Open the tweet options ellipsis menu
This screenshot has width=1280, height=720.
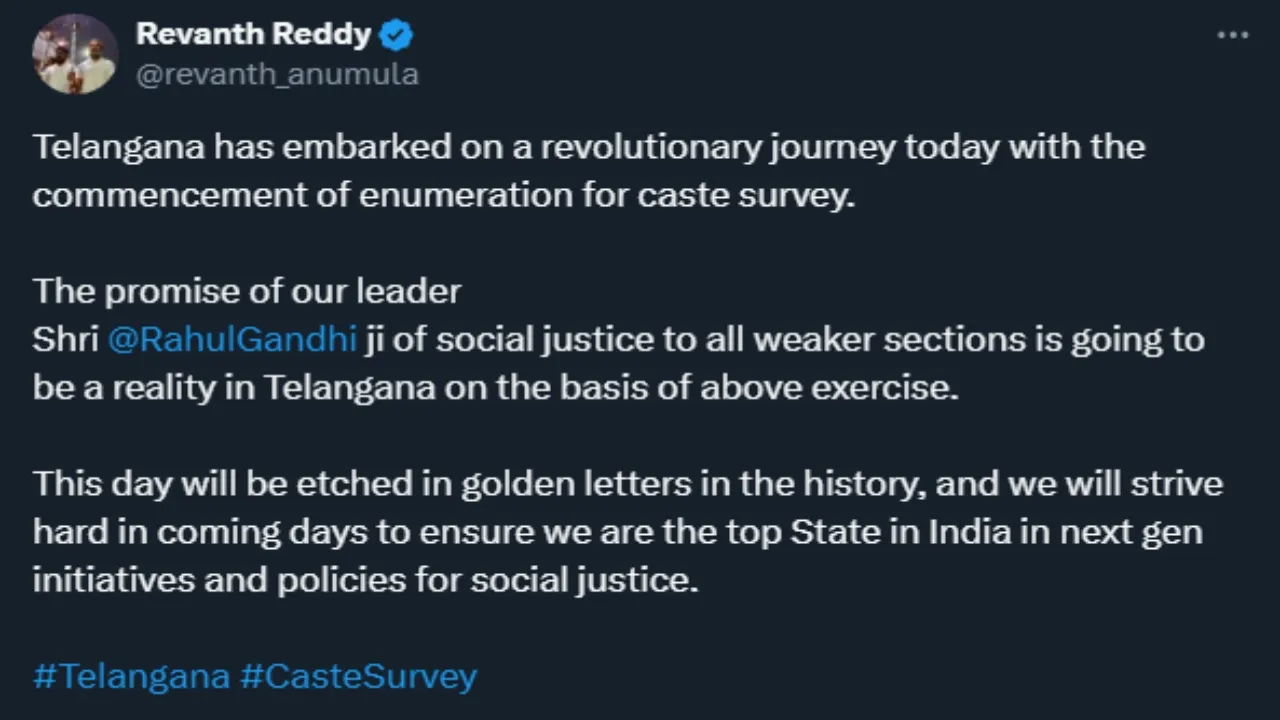tap(1231, 33)
